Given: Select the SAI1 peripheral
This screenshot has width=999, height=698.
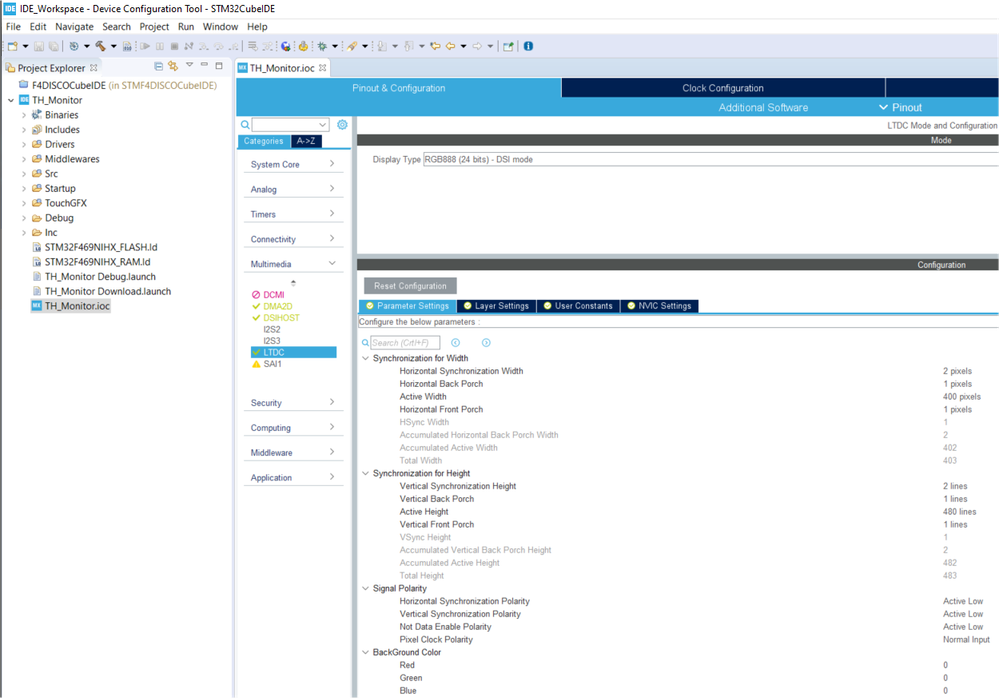Looking at the screenshot, I should pyautogui.click(x=272, y=364).
